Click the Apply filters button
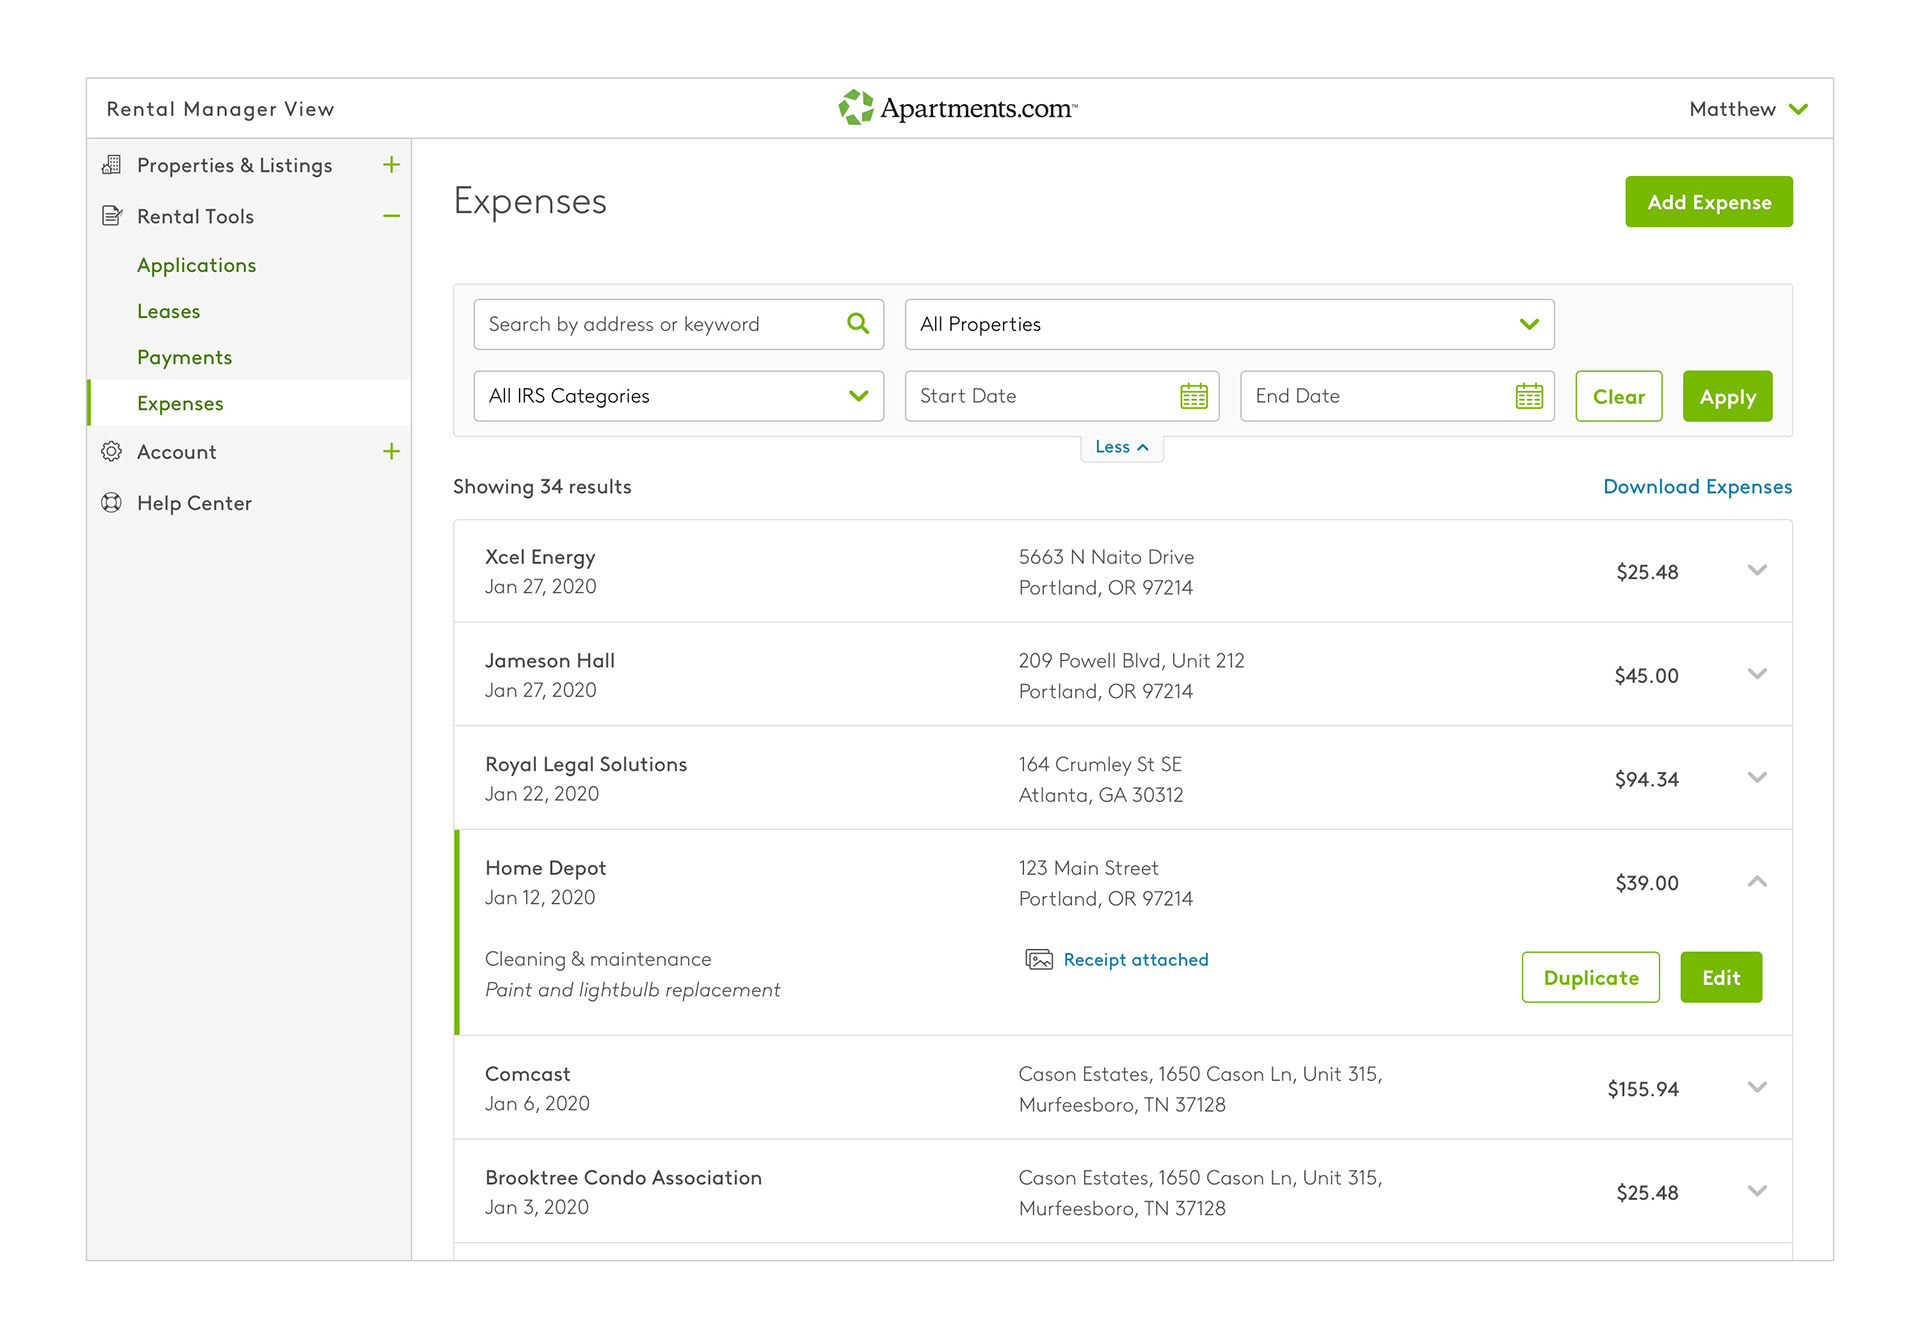Screen dimensions: 1920x1340 coord(1727,396)
